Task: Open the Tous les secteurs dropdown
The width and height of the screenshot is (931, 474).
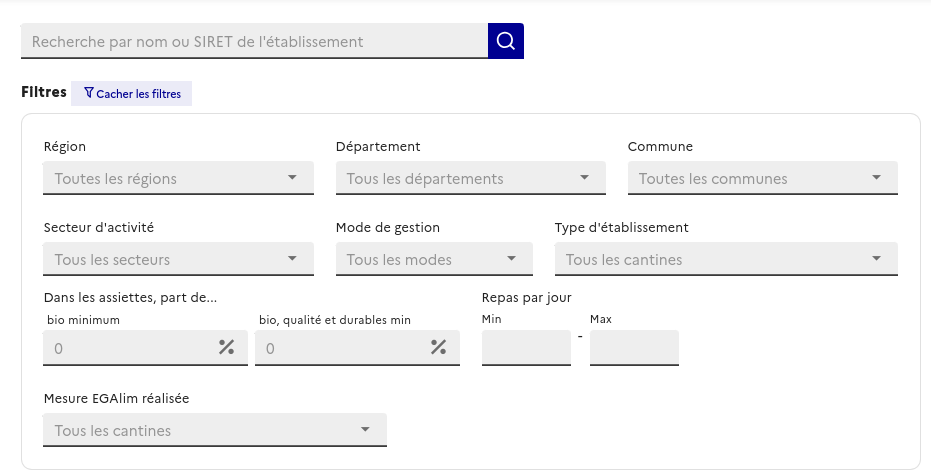Action: [x=165, y=259]
